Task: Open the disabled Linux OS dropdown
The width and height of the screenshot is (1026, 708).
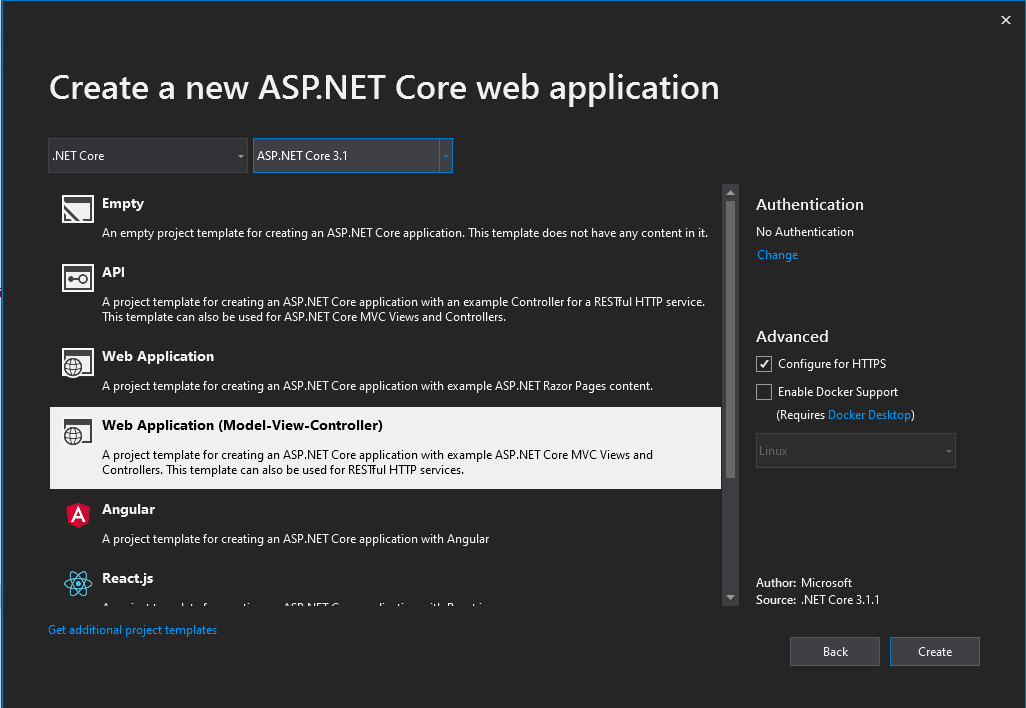Action: point(855,451)
